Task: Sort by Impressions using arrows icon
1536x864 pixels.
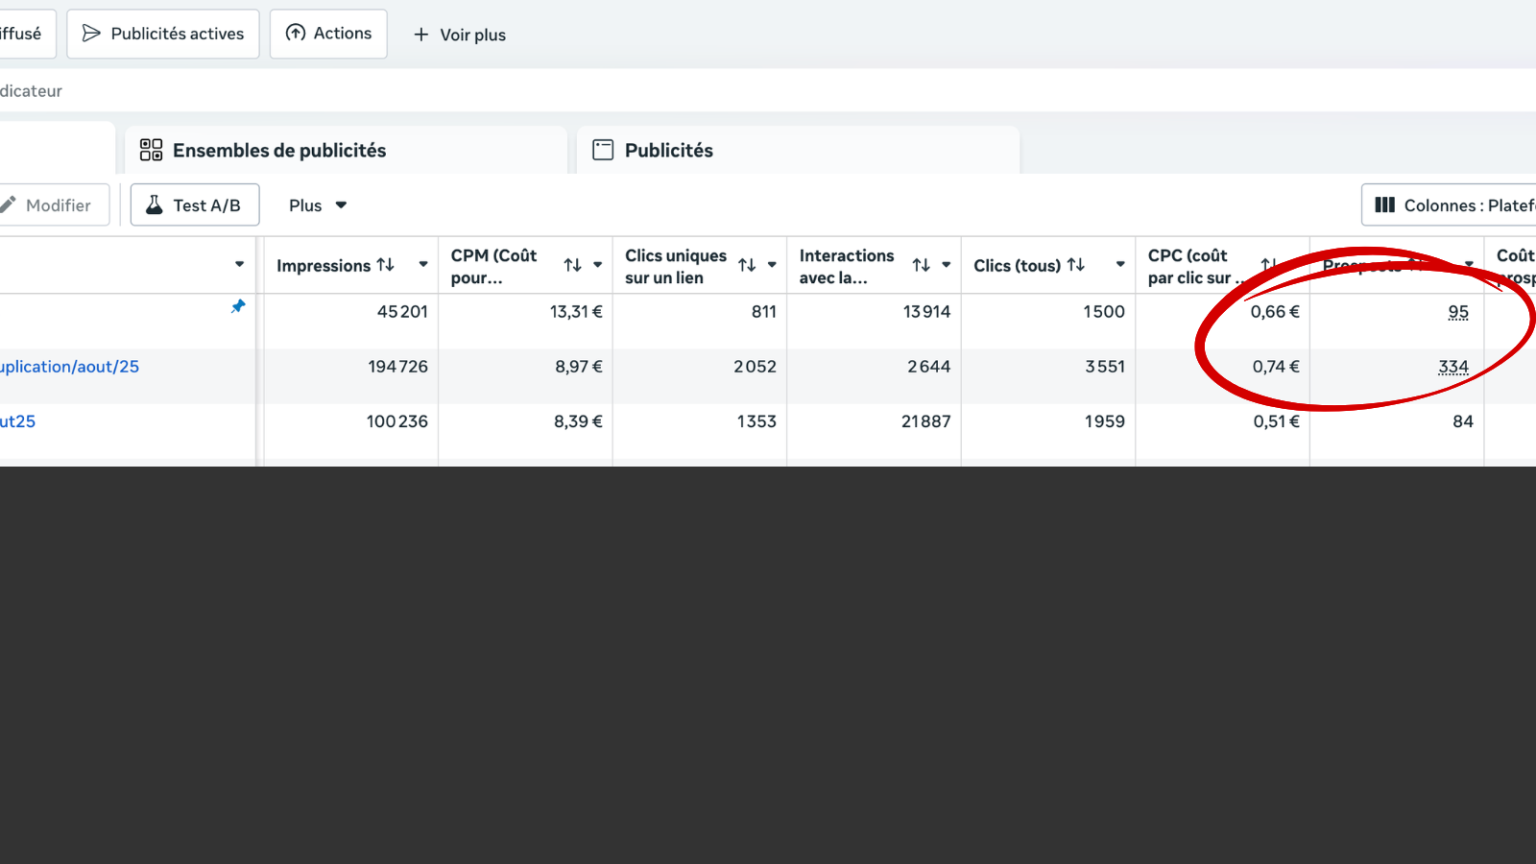Action: coord(386,265)
